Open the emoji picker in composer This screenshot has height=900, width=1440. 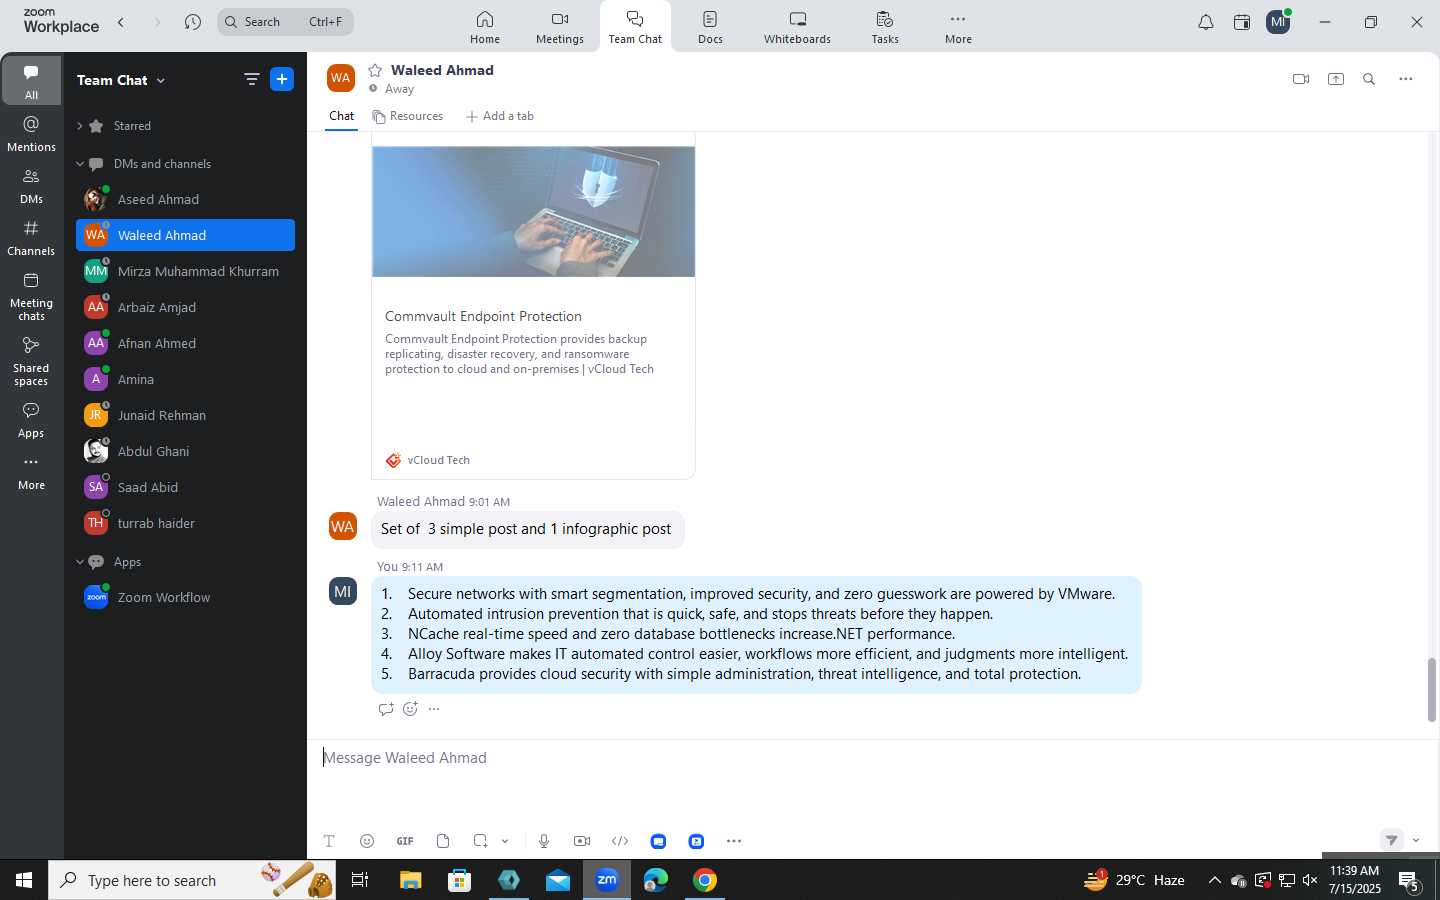point(367,841)
